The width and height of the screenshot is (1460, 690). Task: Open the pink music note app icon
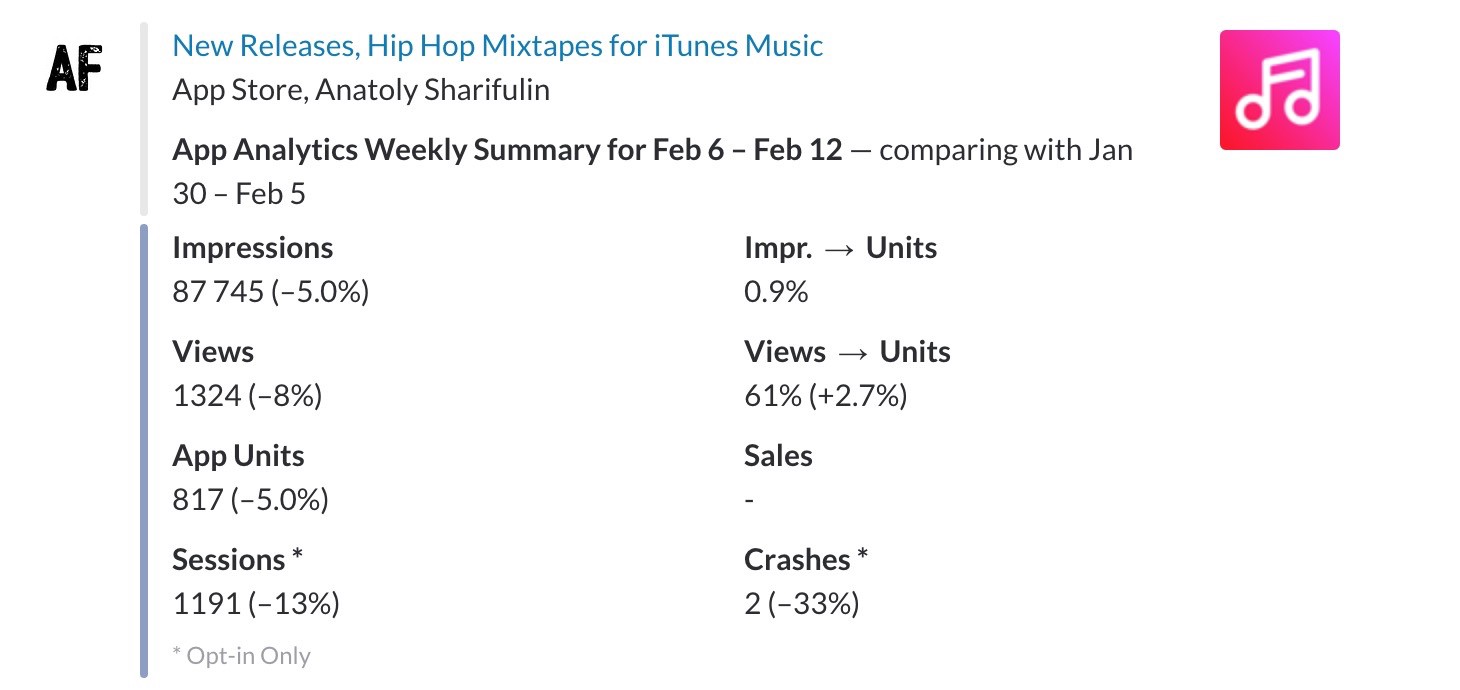(1279, 90)
